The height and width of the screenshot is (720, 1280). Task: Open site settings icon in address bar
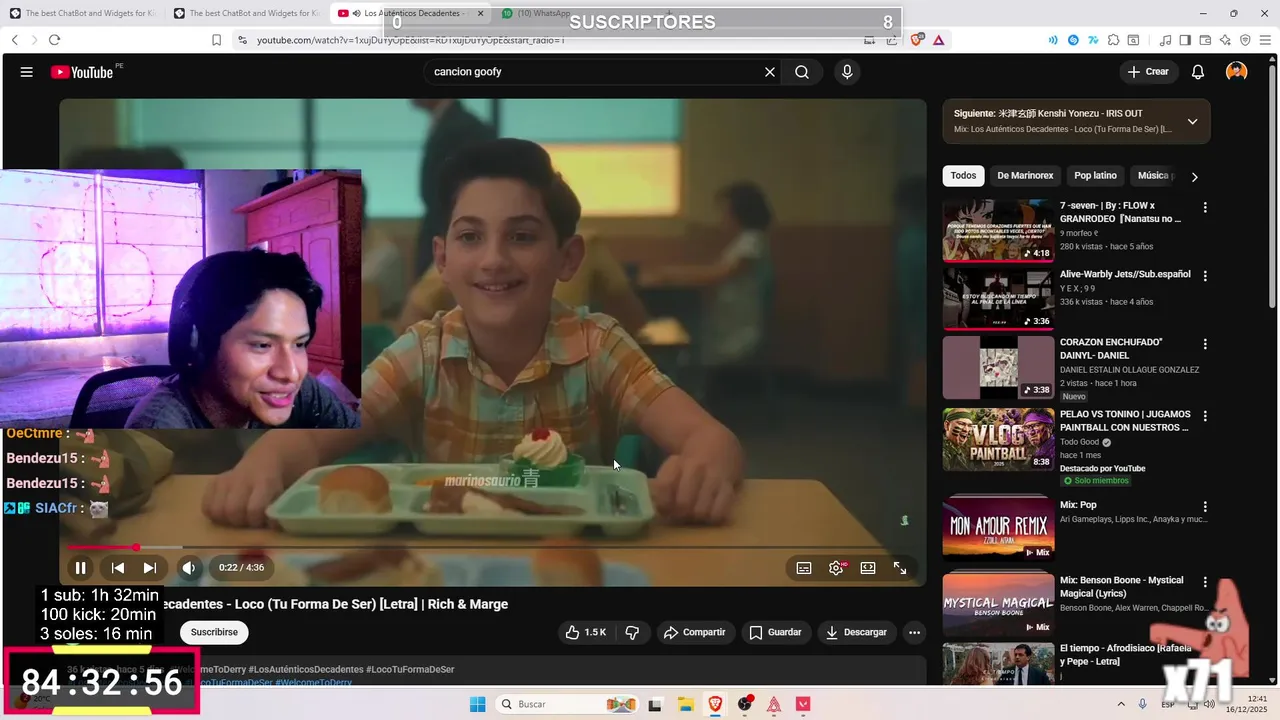[x=241, y=40]
